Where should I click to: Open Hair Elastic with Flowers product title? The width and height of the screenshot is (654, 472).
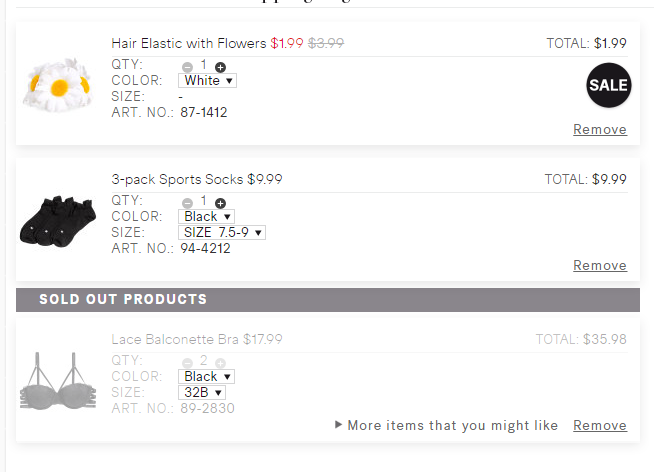tap(189, 43)
